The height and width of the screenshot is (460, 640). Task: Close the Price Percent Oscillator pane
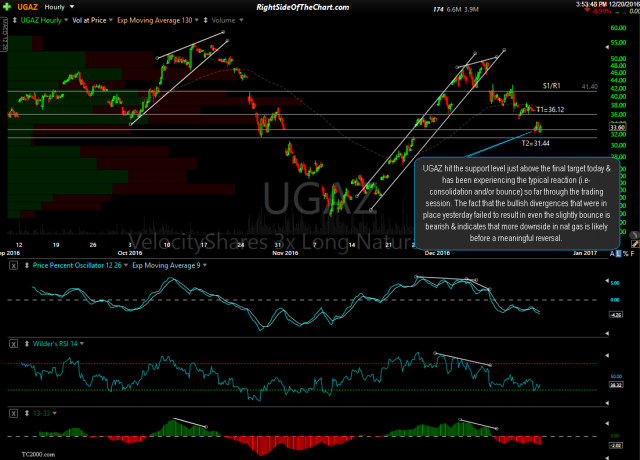click(x=13, y=266)
